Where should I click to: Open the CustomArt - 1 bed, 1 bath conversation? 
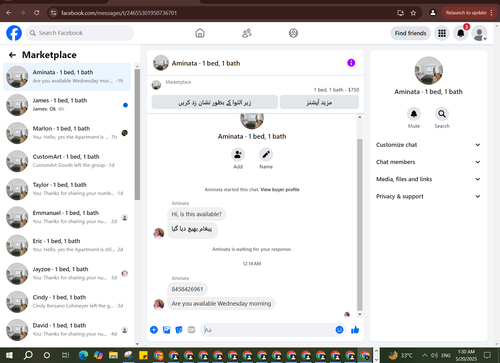point(67,161)
